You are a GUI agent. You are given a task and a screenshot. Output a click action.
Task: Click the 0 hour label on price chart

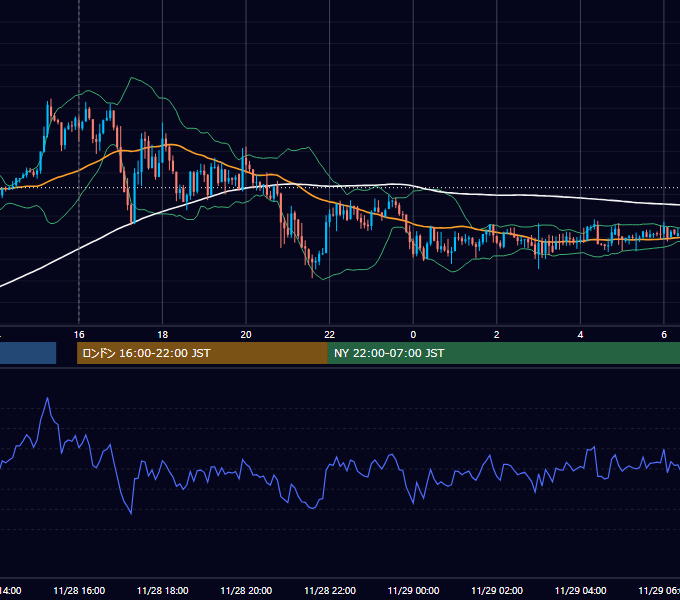coord(413,335)
